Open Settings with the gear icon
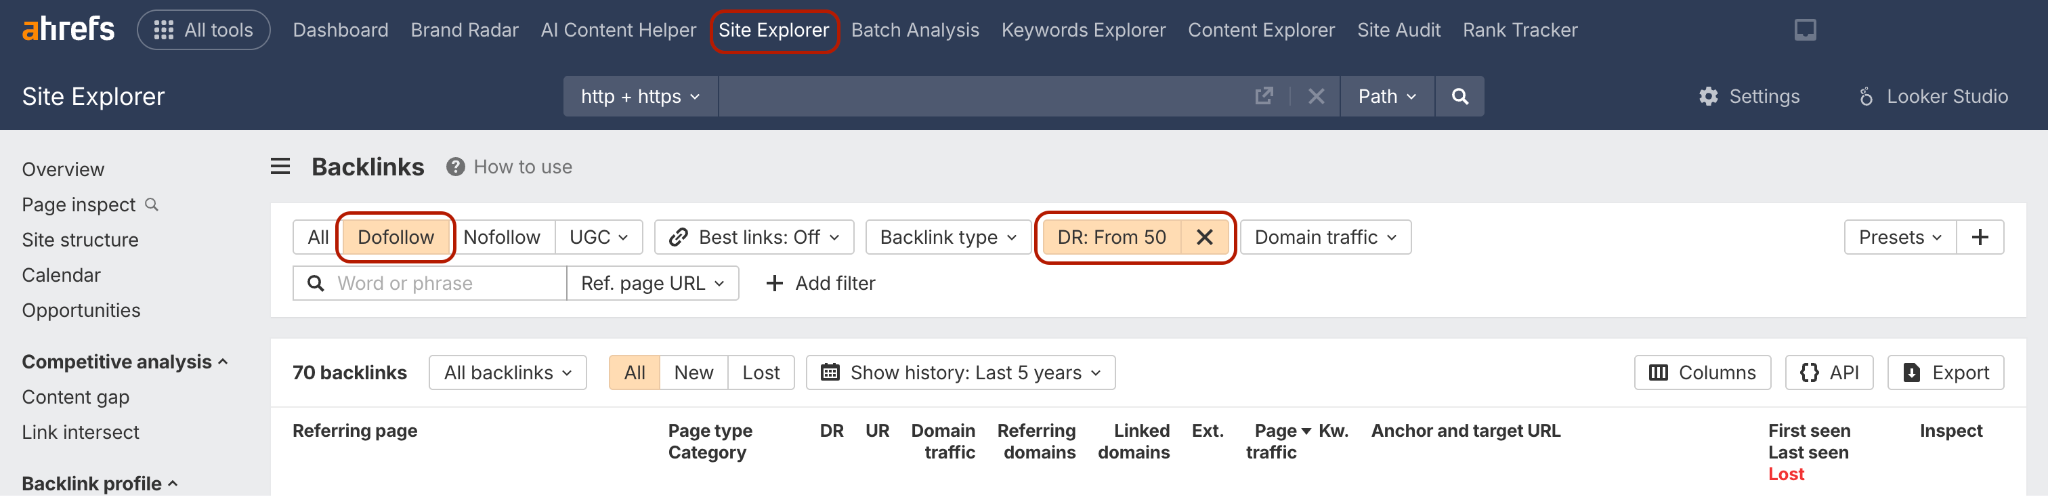2048x496 pixels. coord(1749,96)
